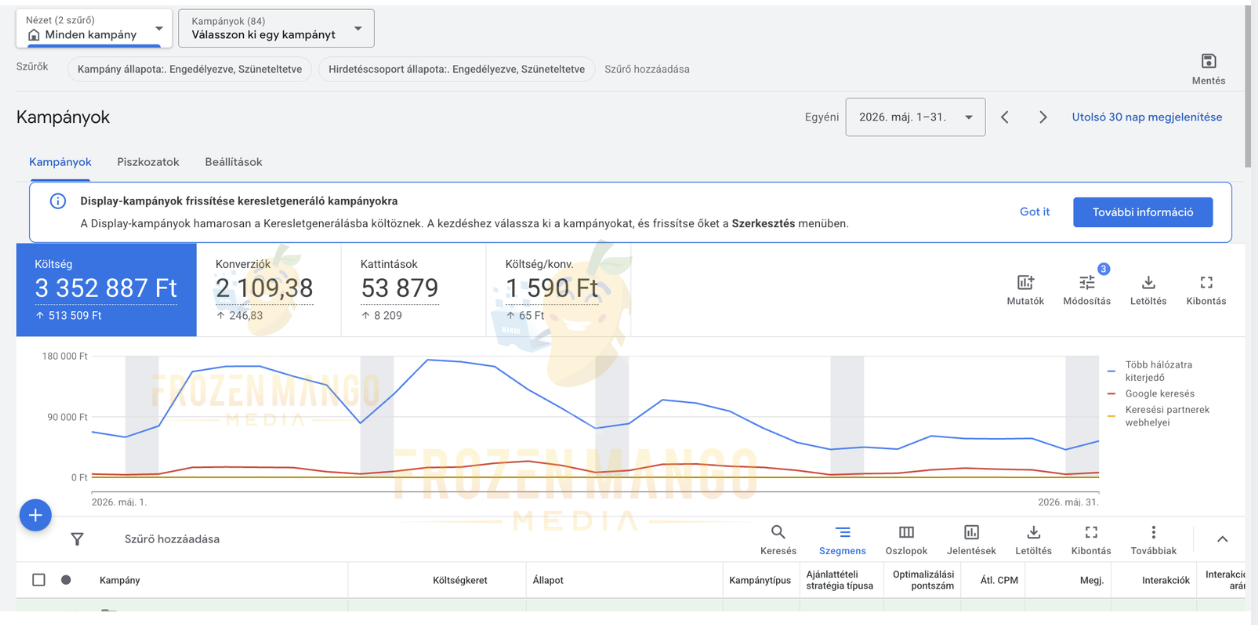
Task: Sort by the Megj. column header
Action: point(1091,580)
